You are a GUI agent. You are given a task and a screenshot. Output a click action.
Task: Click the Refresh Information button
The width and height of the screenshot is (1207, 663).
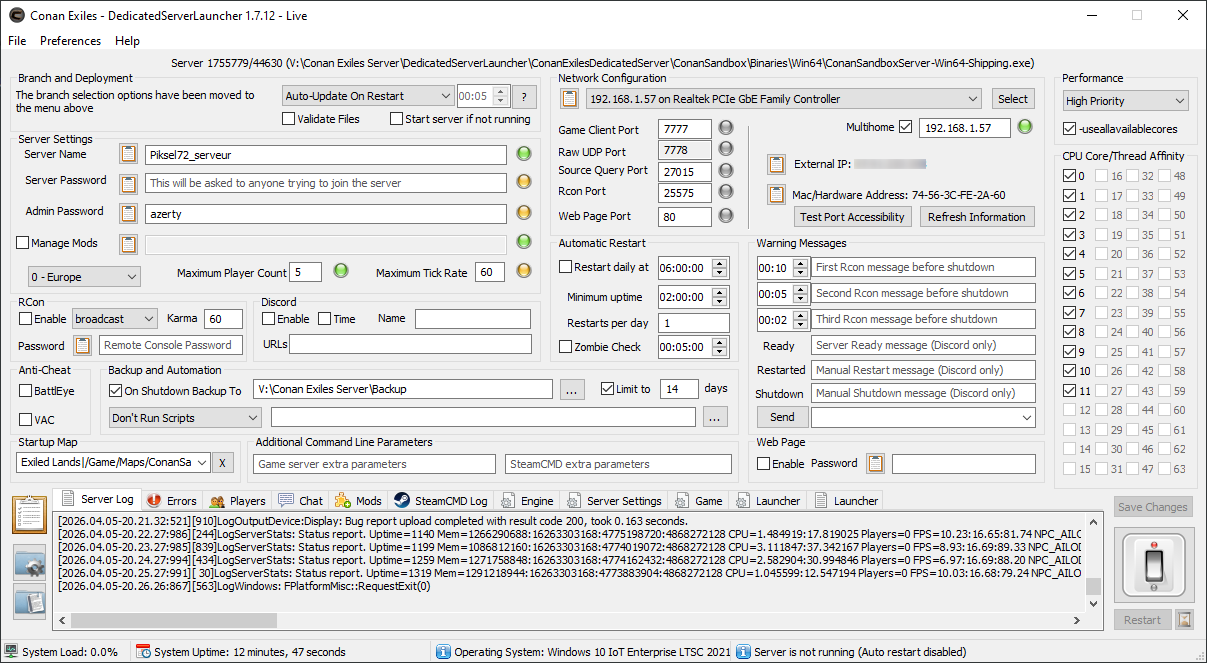976,217
